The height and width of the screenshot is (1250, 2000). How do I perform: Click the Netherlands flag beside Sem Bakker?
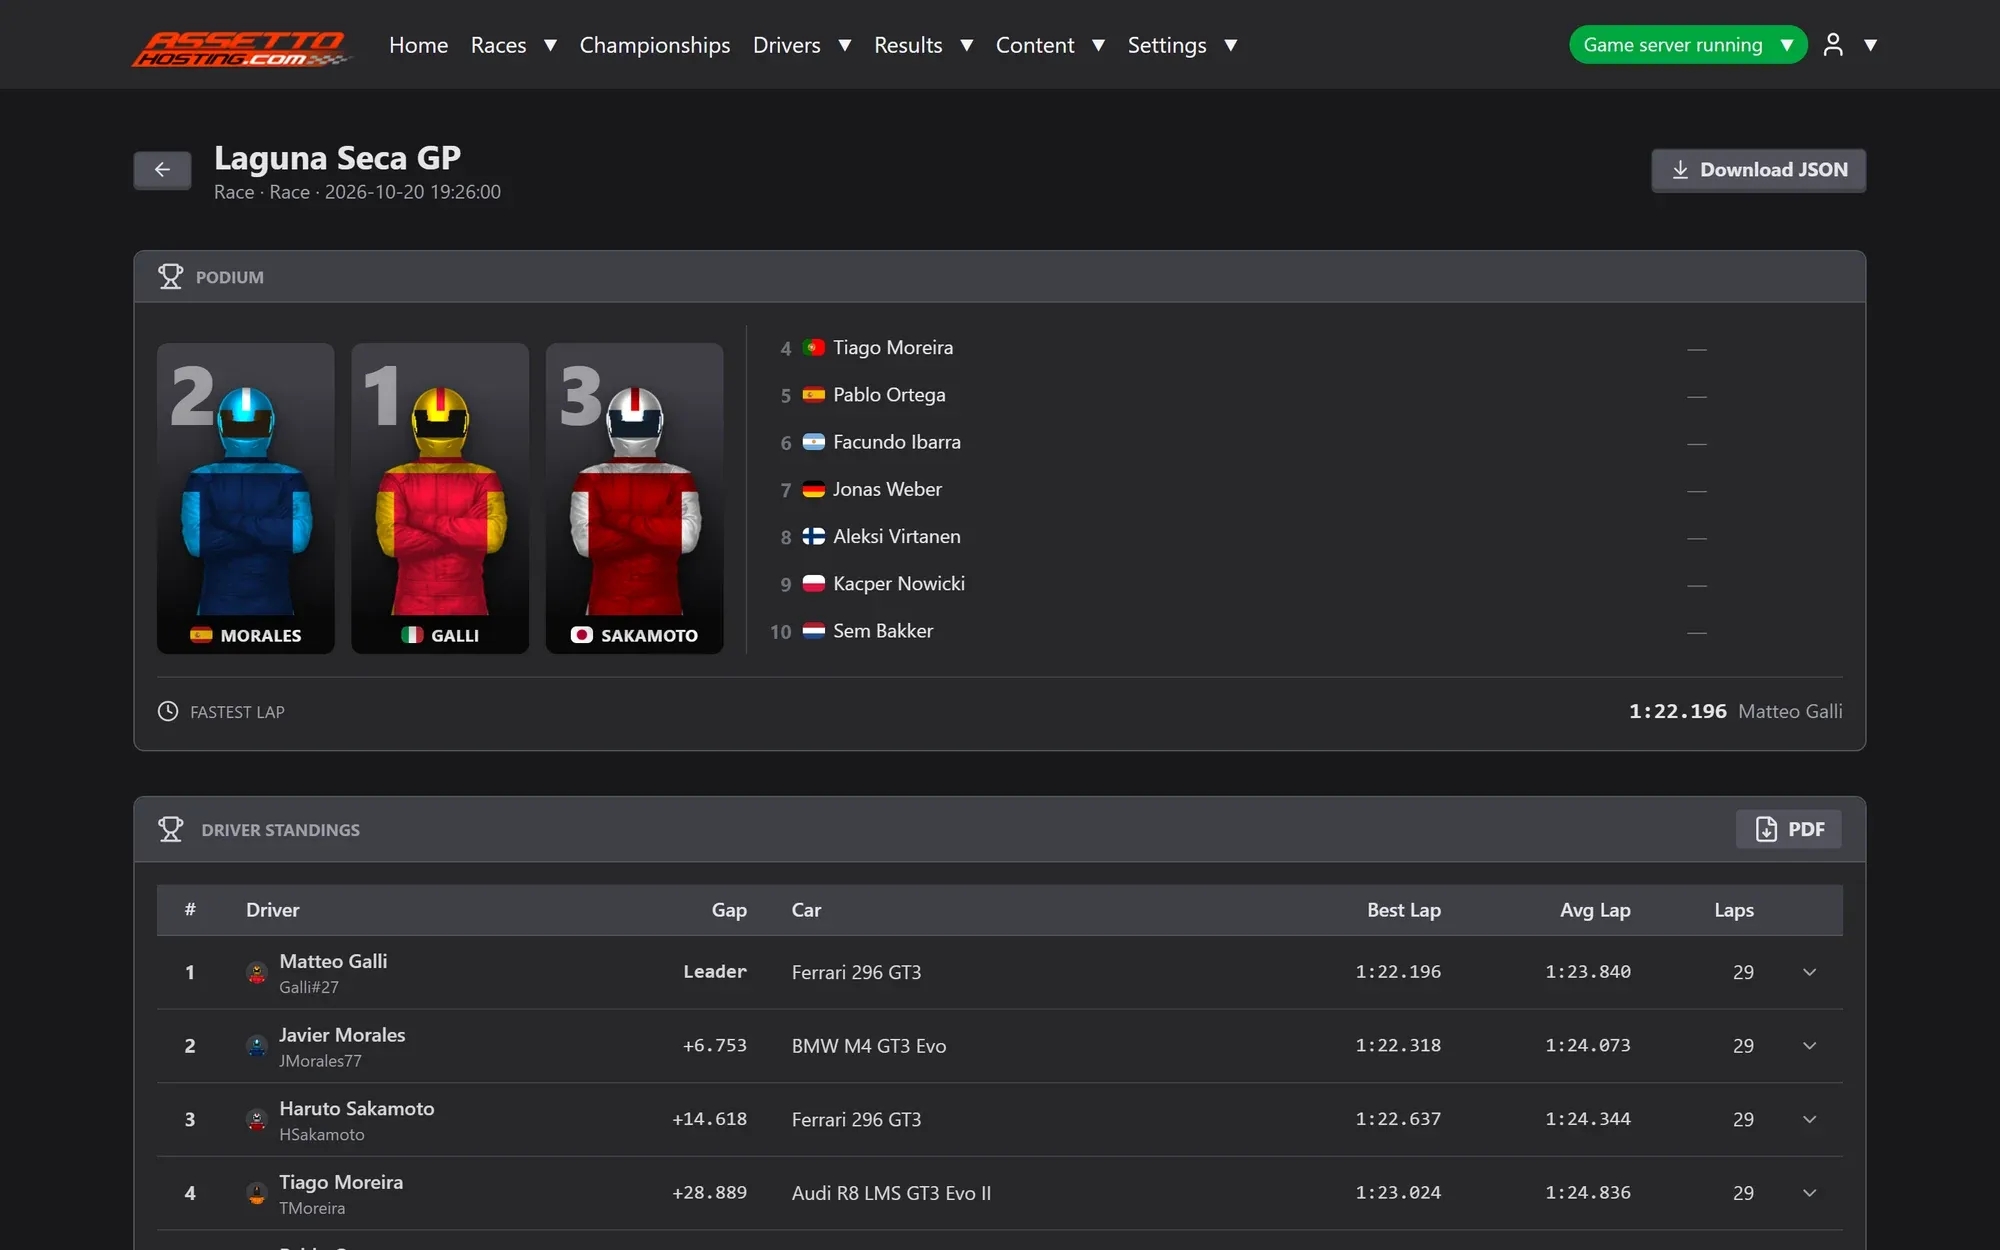(814, 631)
